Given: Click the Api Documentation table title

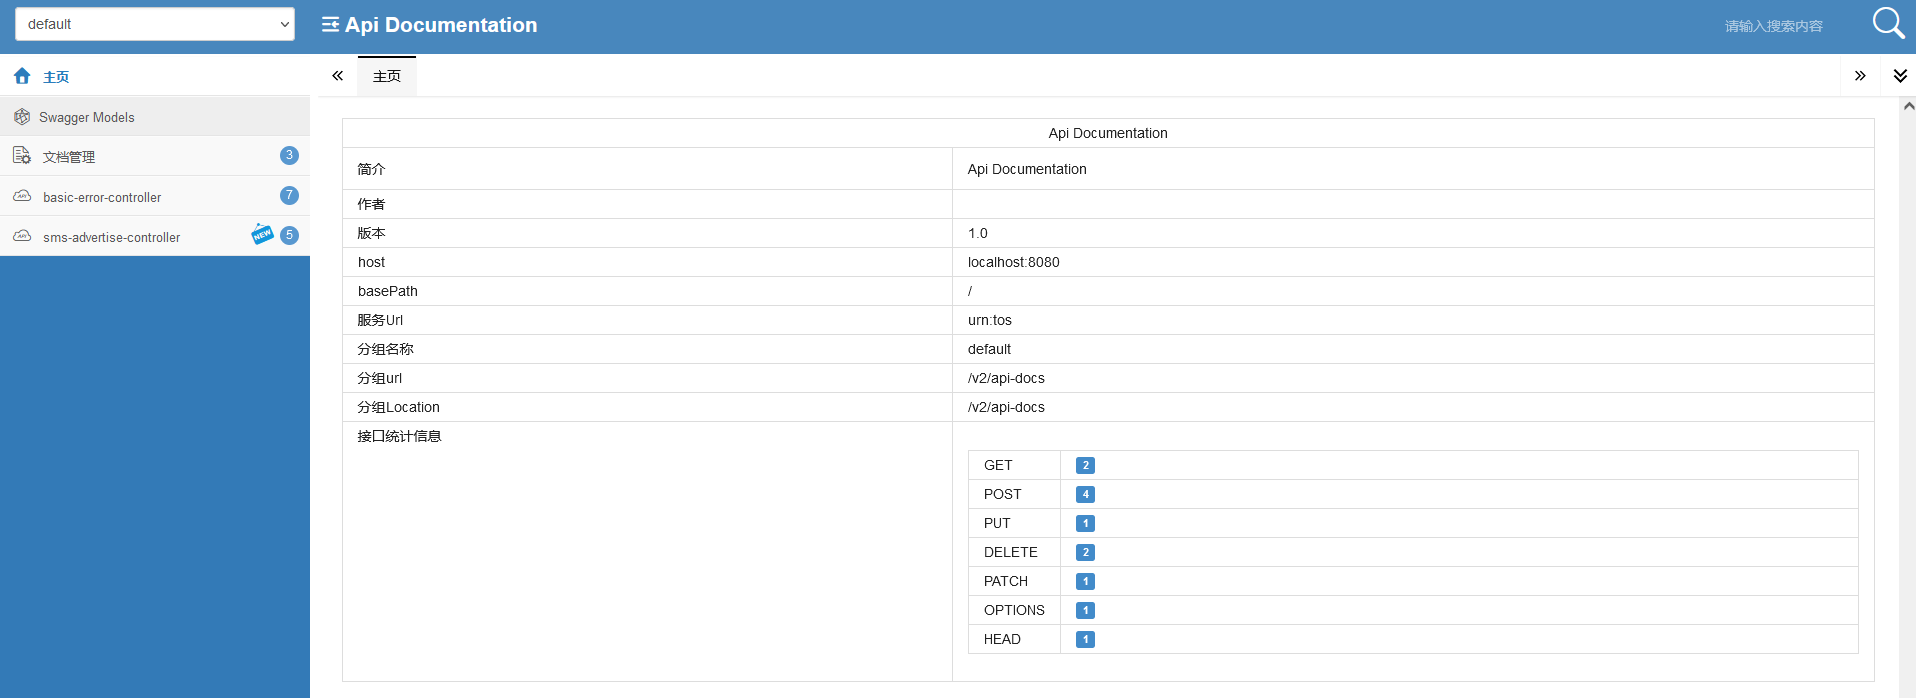Looking at the screenshot, I should click(x=1108, y=133).
